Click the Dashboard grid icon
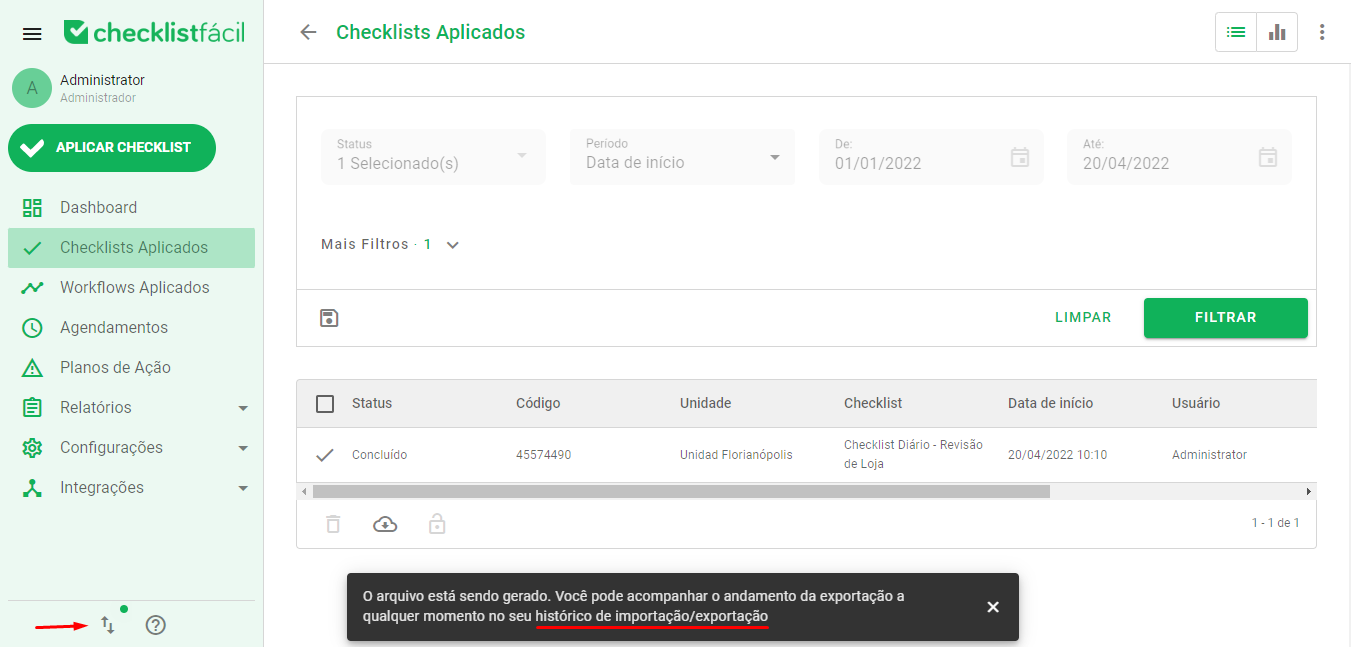The height and width of the screenshot is (647, 1351). [32, 208]
